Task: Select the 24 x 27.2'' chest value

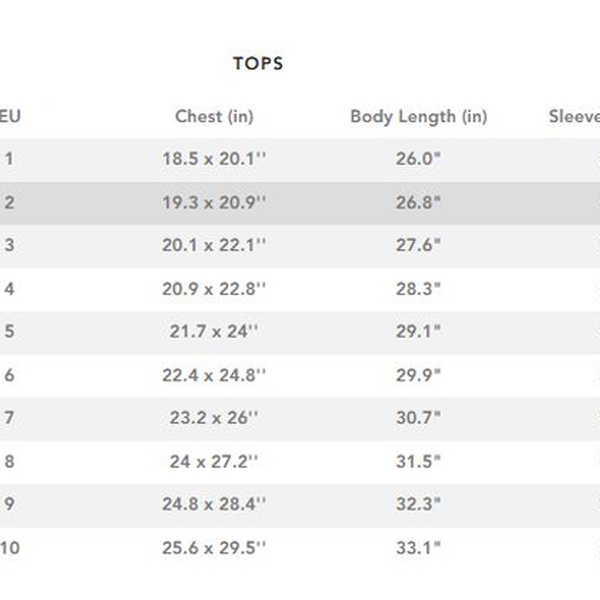Action: coord(214,463)
